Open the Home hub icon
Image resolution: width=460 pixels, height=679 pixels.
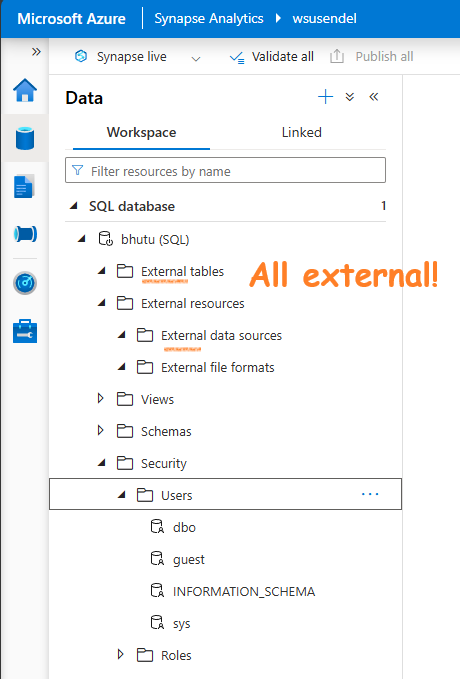click(x=25, y=90)
